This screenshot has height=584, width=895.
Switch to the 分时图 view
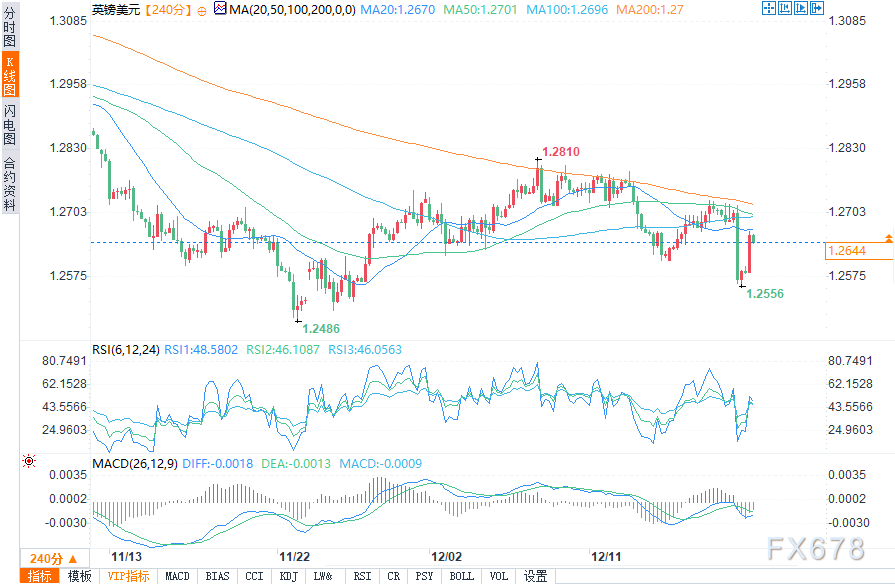[x=10, y=26]
